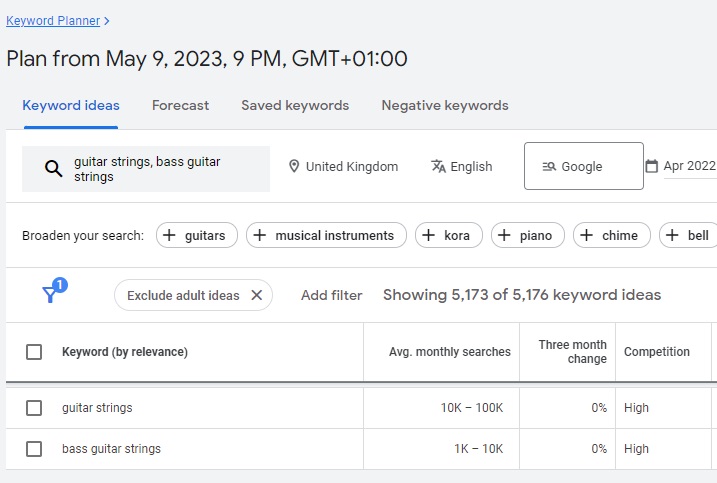Viewport: 717px width, 483px height.
Task: Click the language translate icon
Action: pyautogui.click(x=438, y=166)
